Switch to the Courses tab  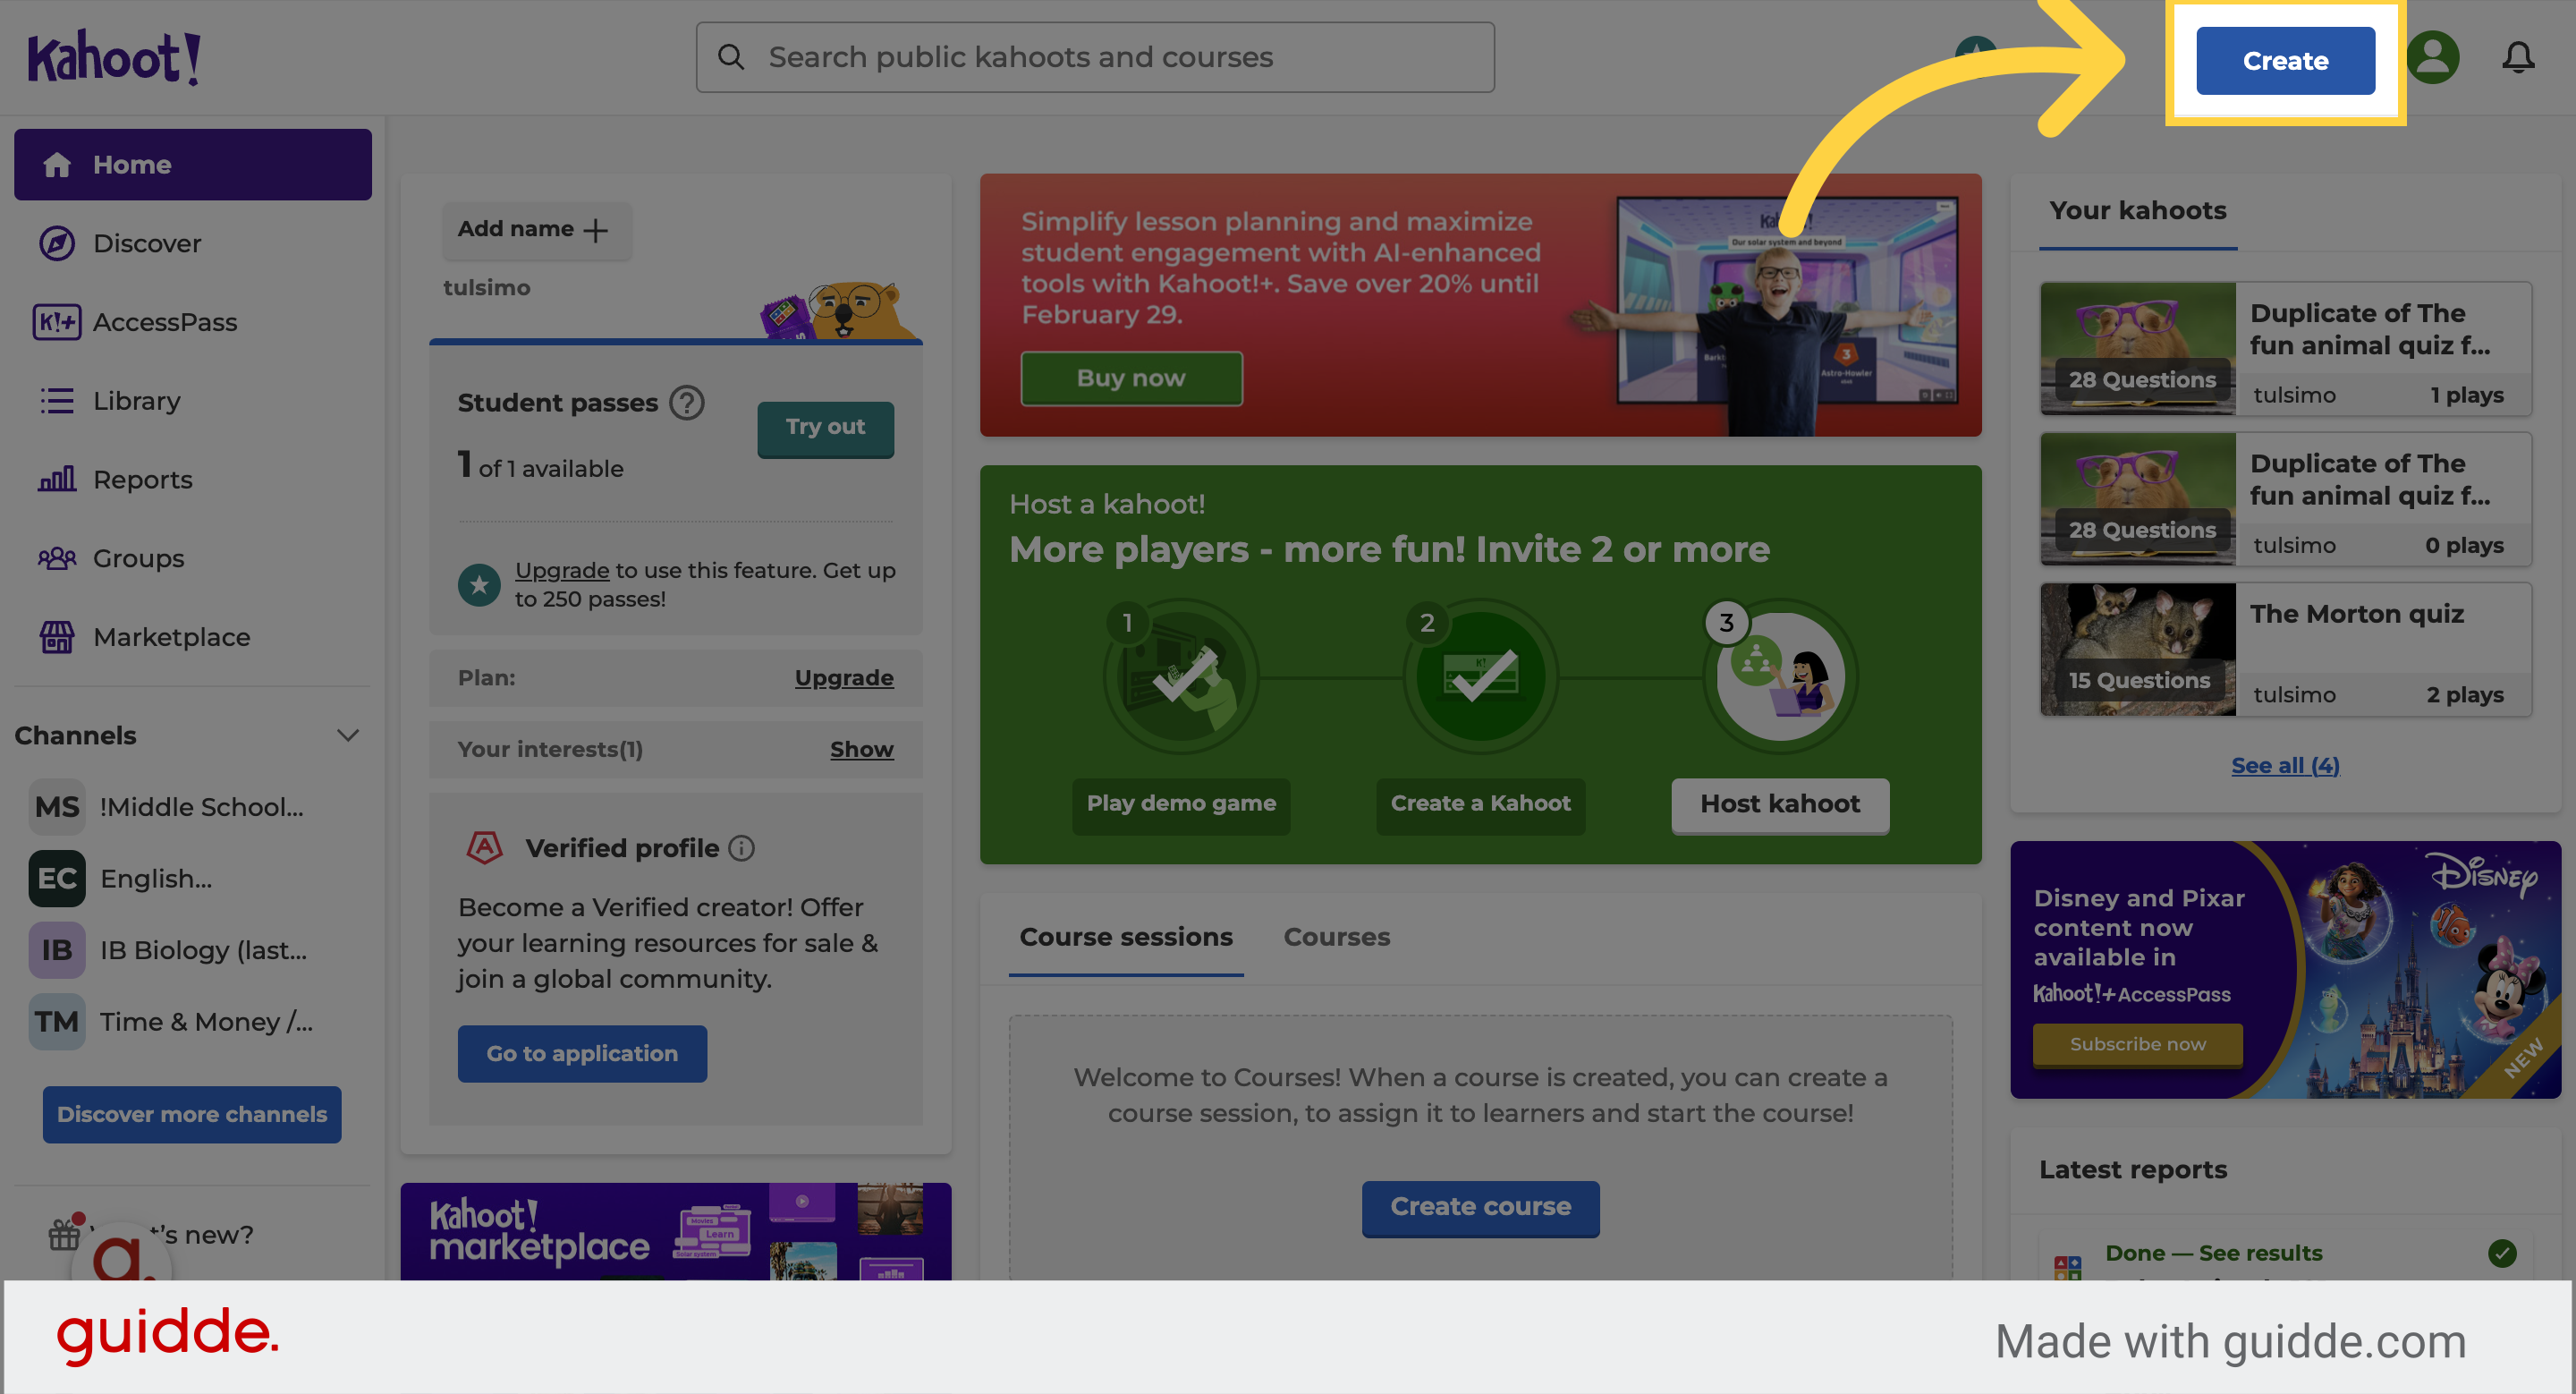coord(1337,937)
